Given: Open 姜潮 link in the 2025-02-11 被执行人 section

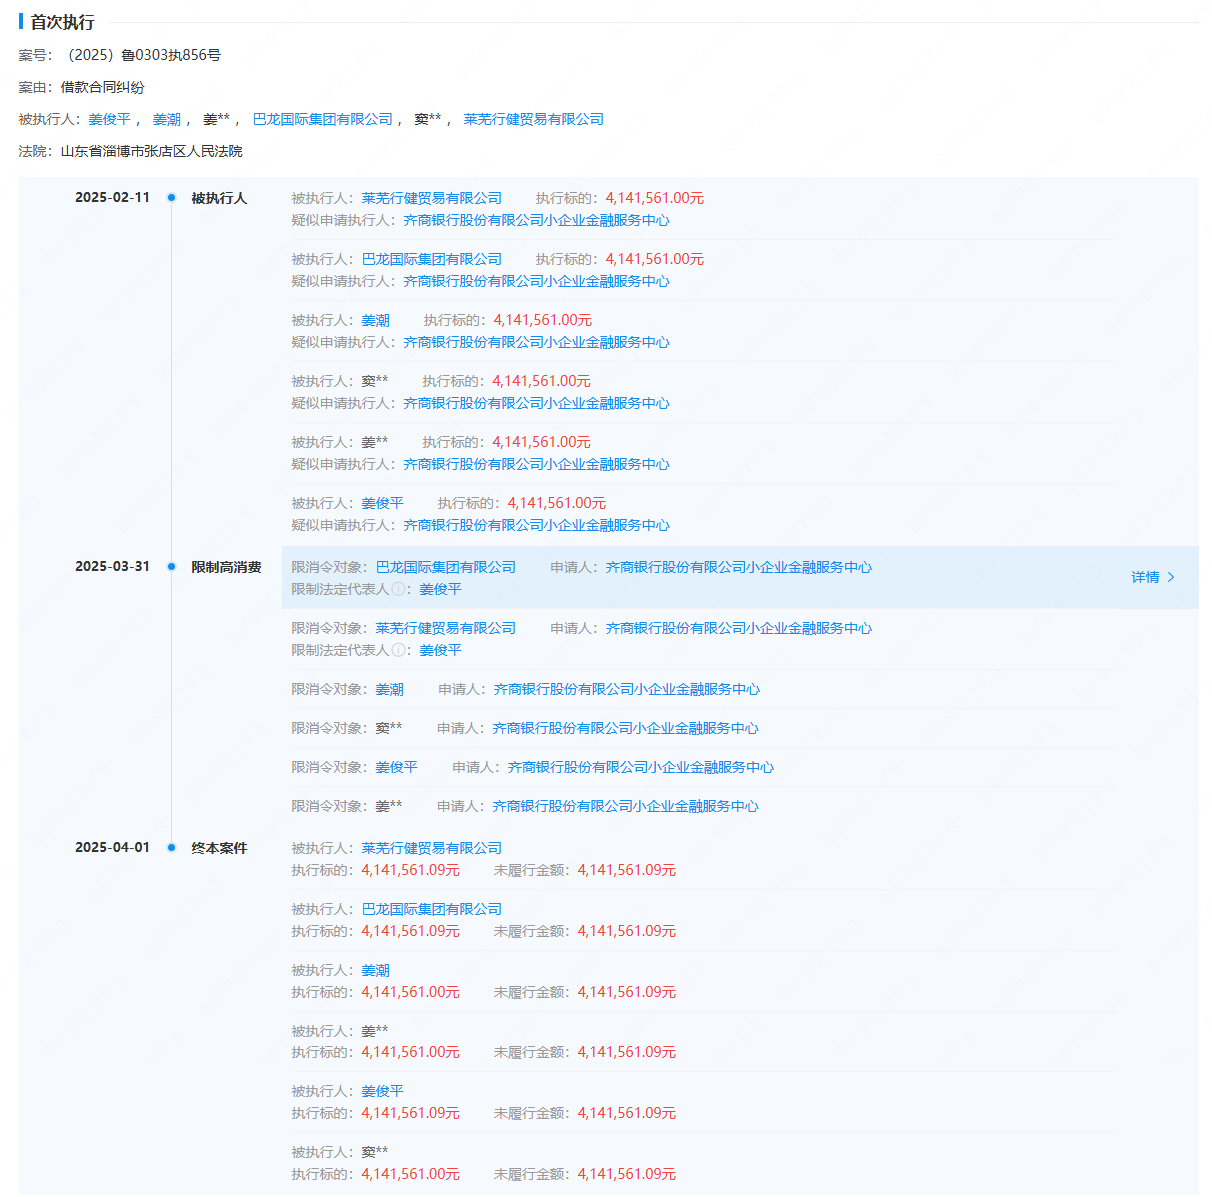Looking at the screenshot, I should click(376, 321).
